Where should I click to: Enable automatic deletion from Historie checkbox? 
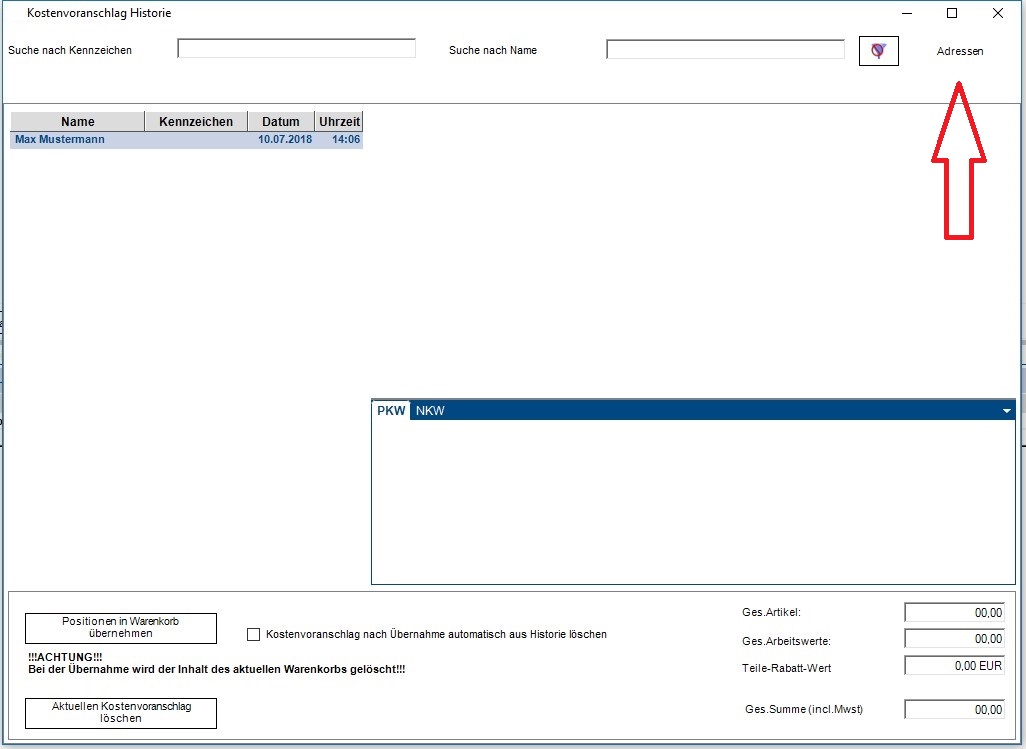tap(253, 635)
